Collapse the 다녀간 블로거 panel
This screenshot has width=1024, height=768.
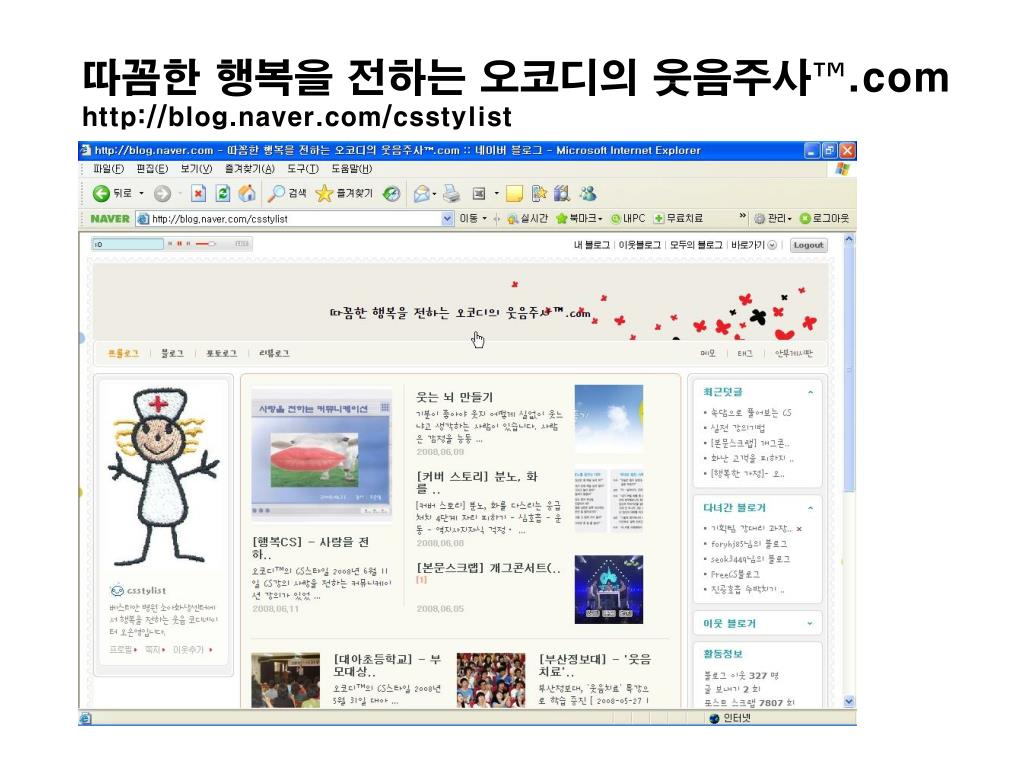point(810,508)
